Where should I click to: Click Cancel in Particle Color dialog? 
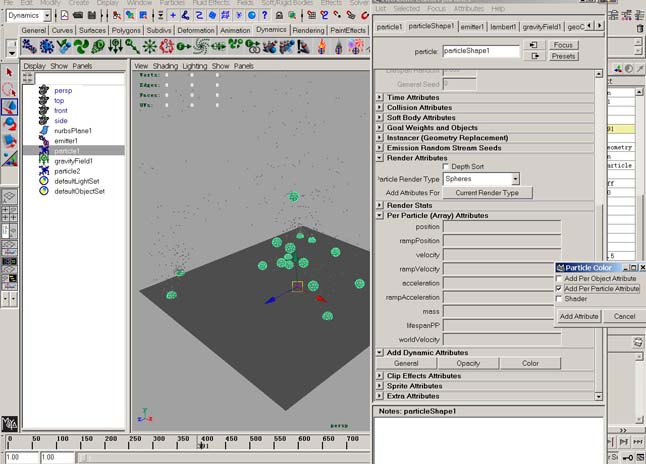[x=624, y=316]
